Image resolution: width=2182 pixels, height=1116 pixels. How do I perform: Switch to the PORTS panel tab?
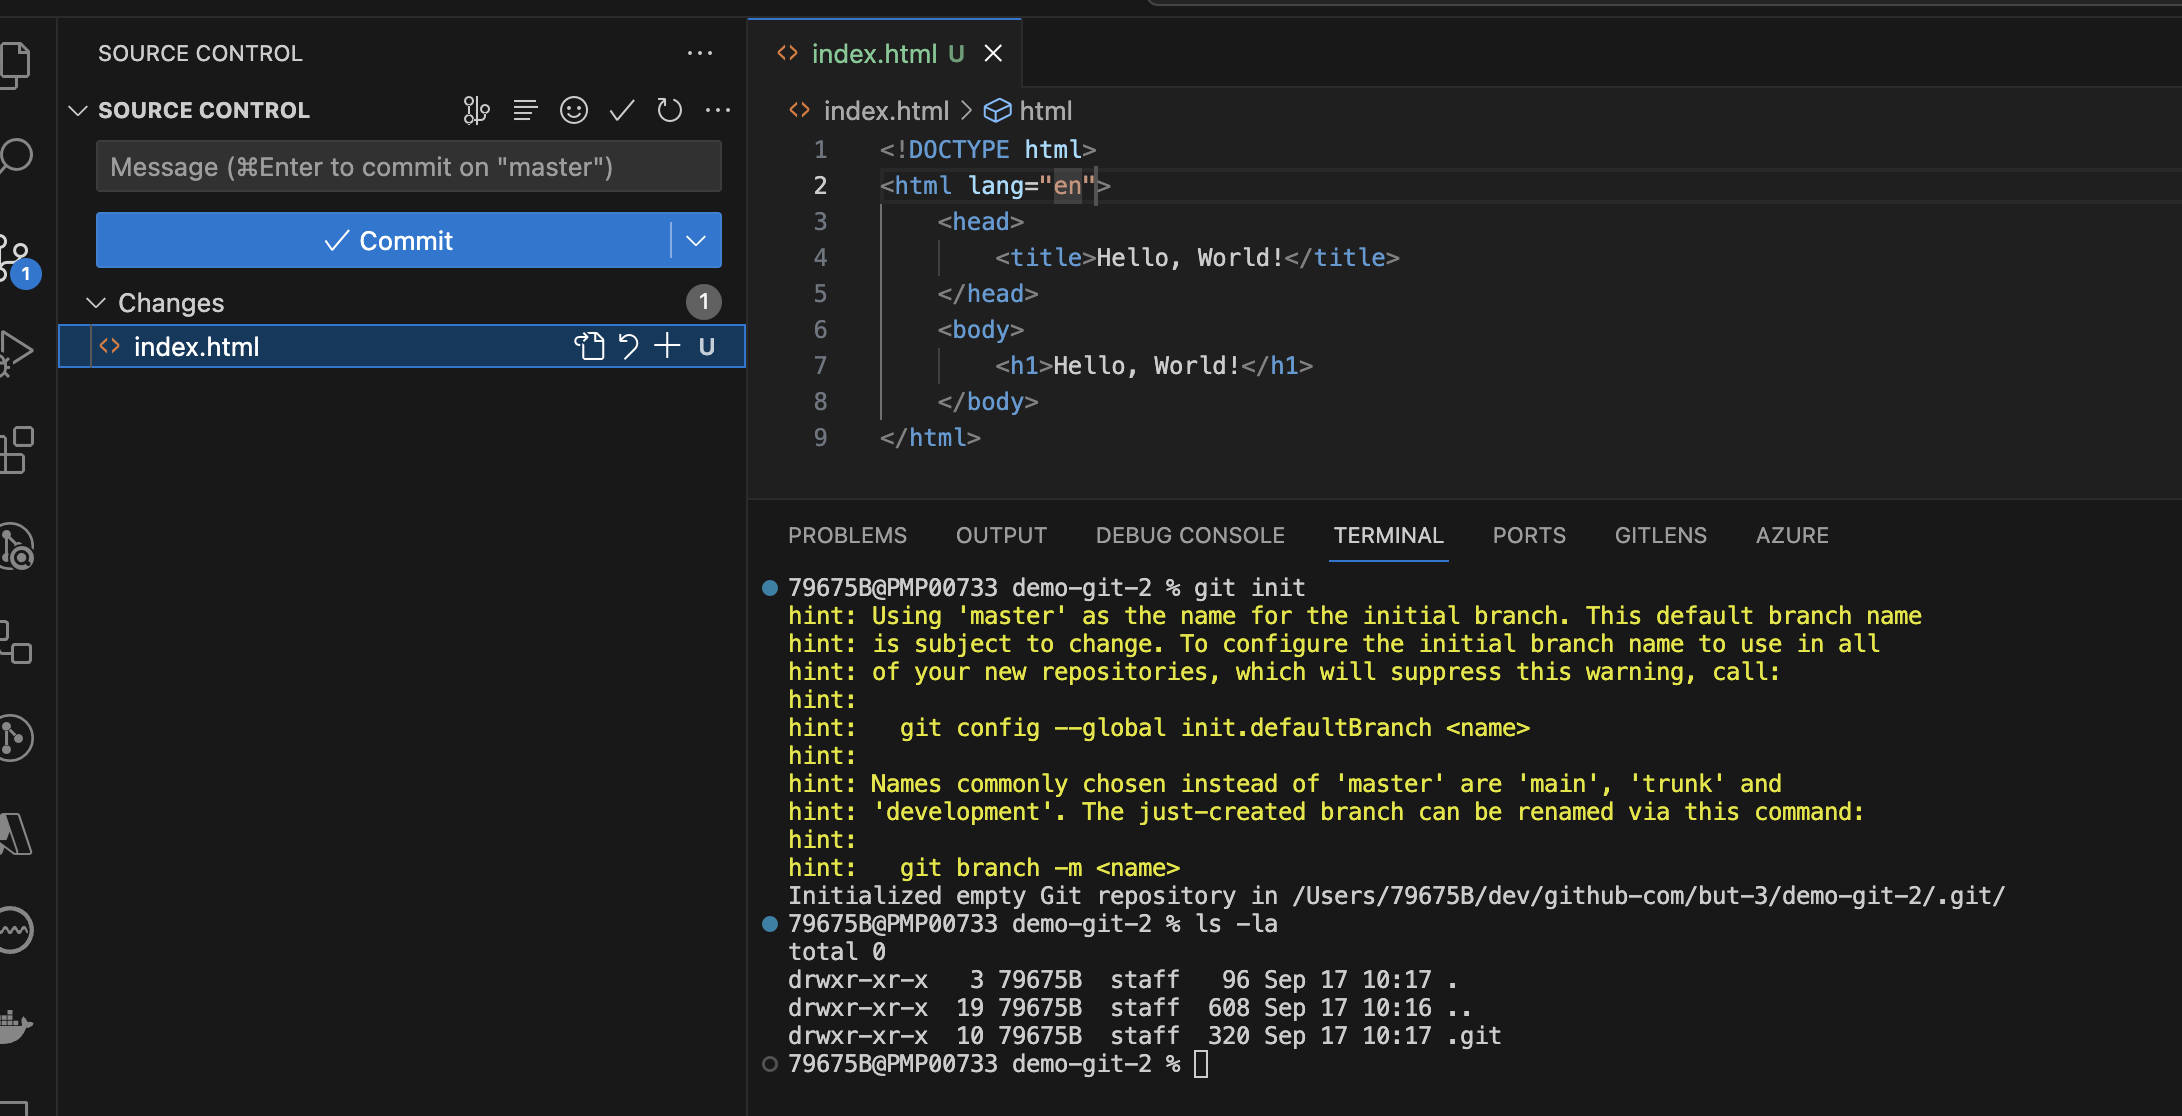[x=1529, y=535]
